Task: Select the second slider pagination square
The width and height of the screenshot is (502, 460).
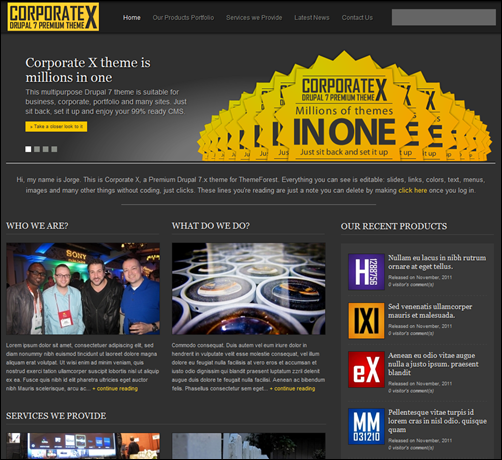Action: click(x=37, y=149)
